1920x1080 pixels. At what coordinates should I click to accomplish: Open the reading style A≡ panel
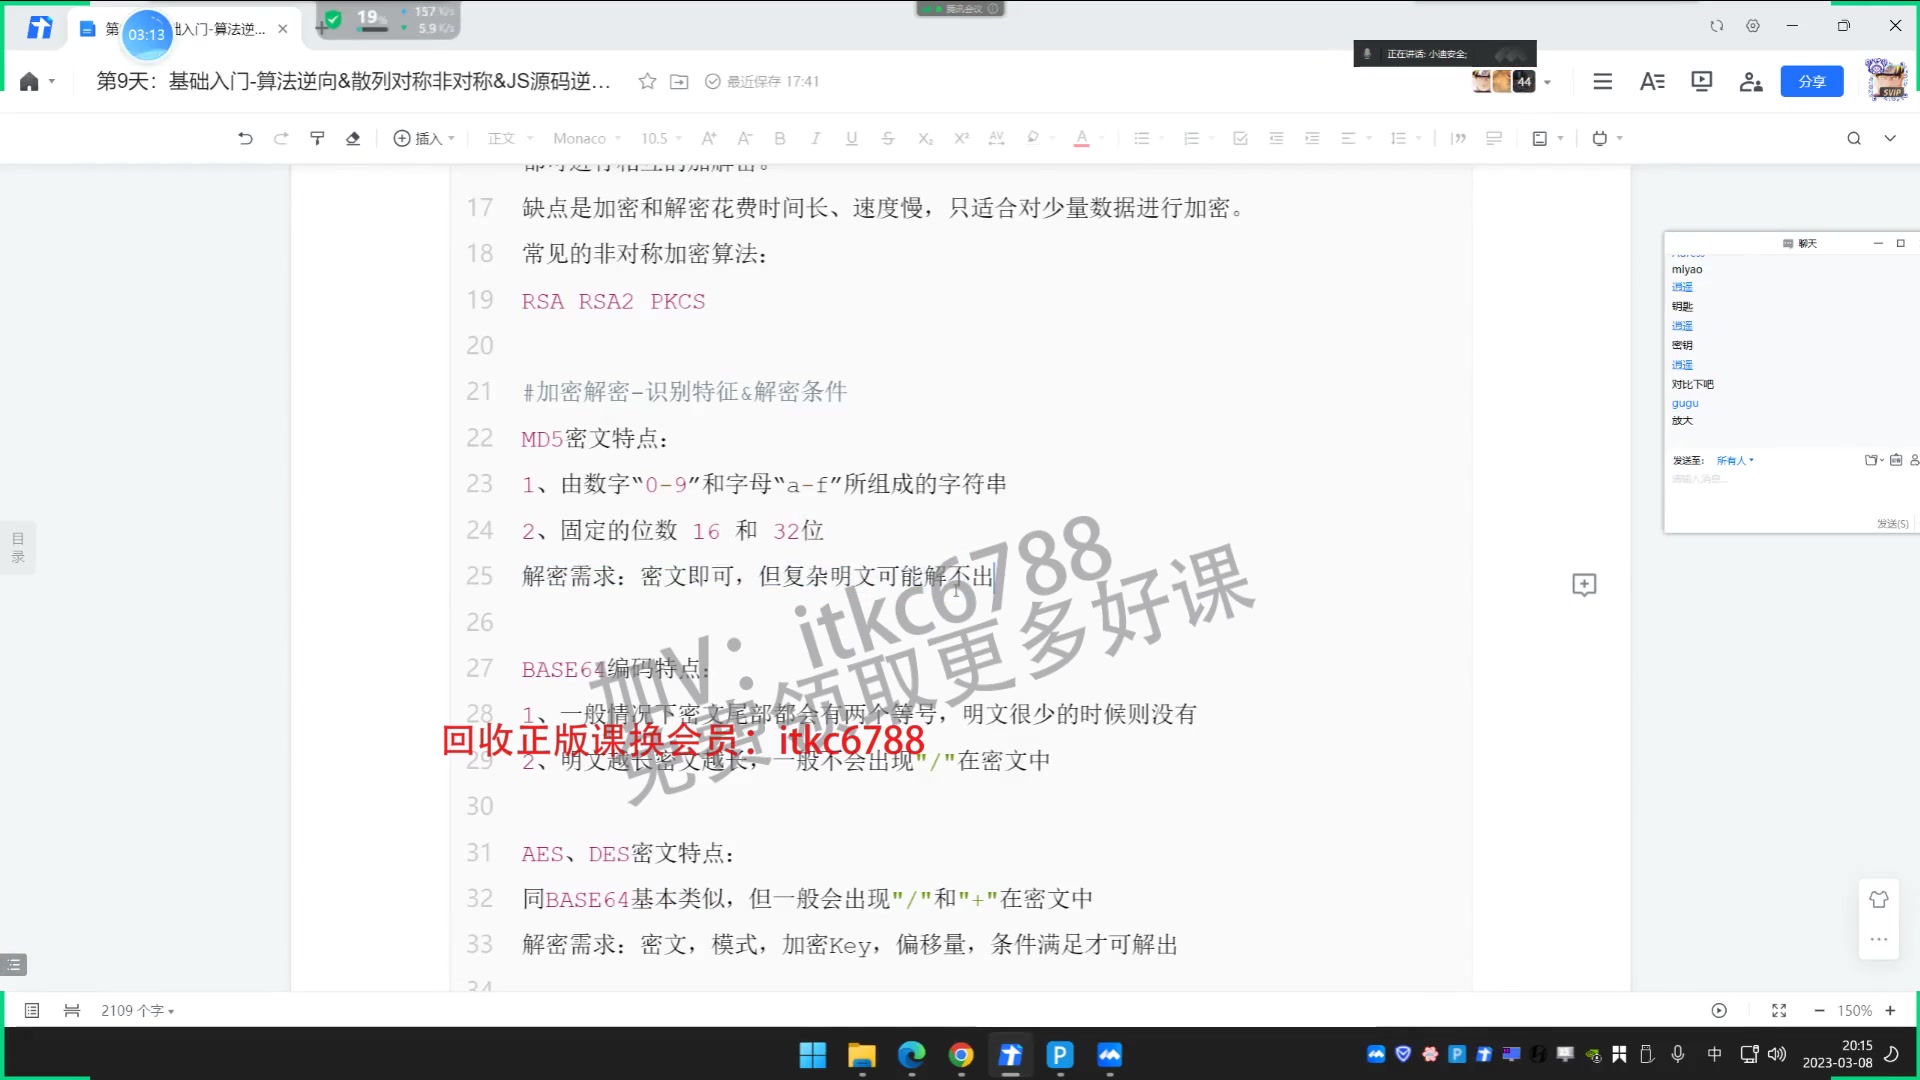pyautogui.click(x=1652, y=82)
